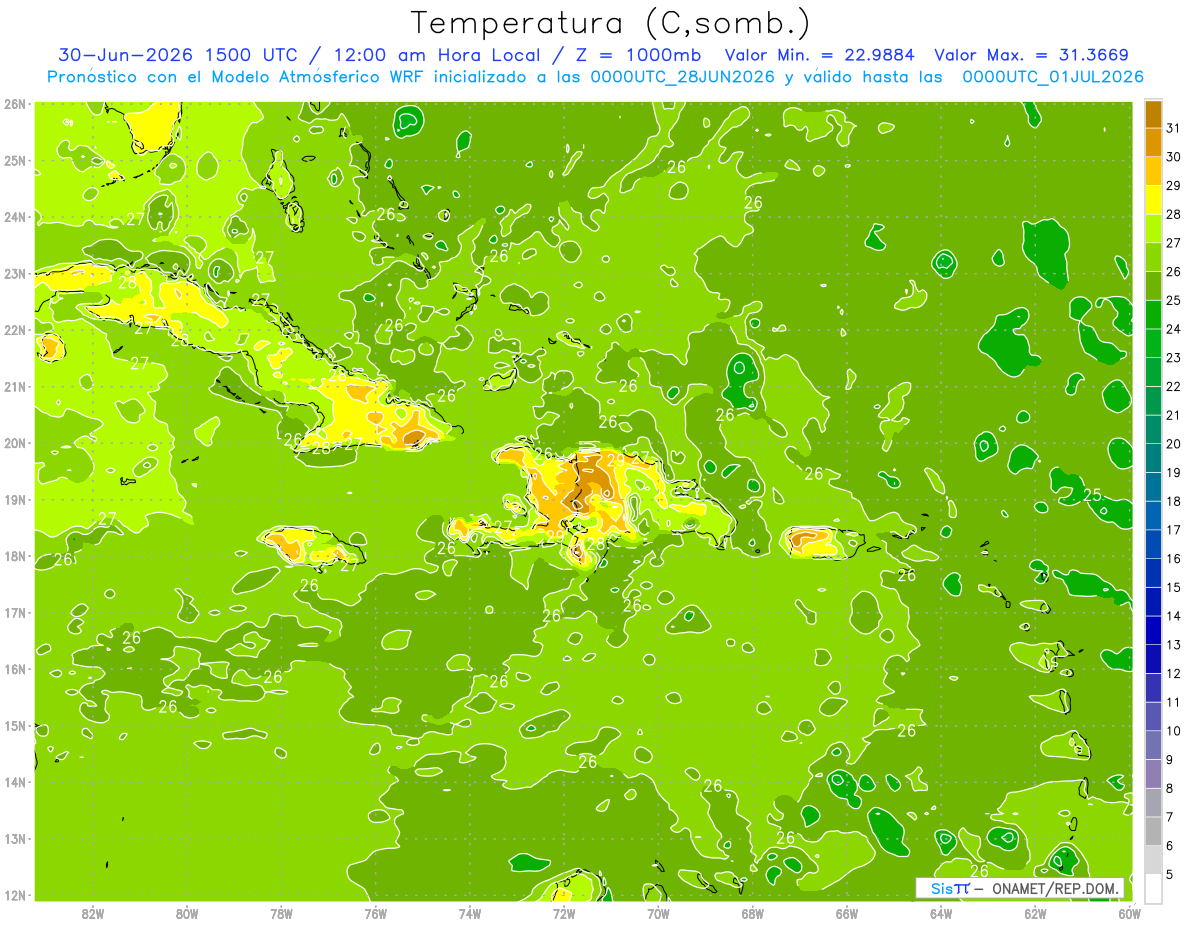
Task: Click the colorbar value label 17
Action: [1173, 530]
